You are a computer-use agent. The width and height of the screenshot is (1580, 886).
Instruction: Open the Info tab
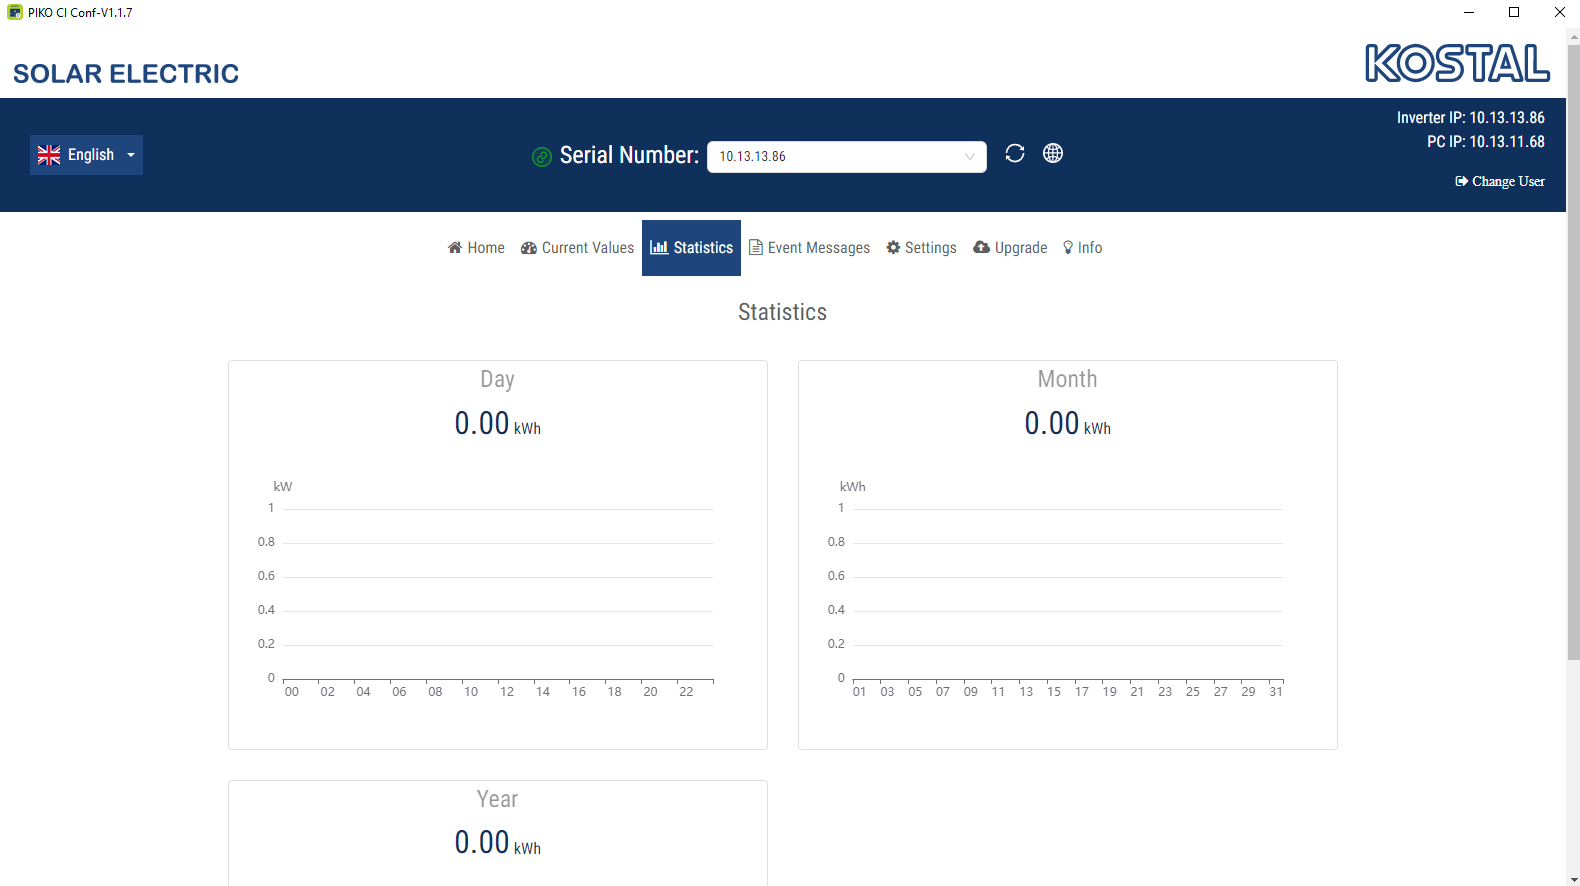pyautogui.click(x=1083, y=248)
